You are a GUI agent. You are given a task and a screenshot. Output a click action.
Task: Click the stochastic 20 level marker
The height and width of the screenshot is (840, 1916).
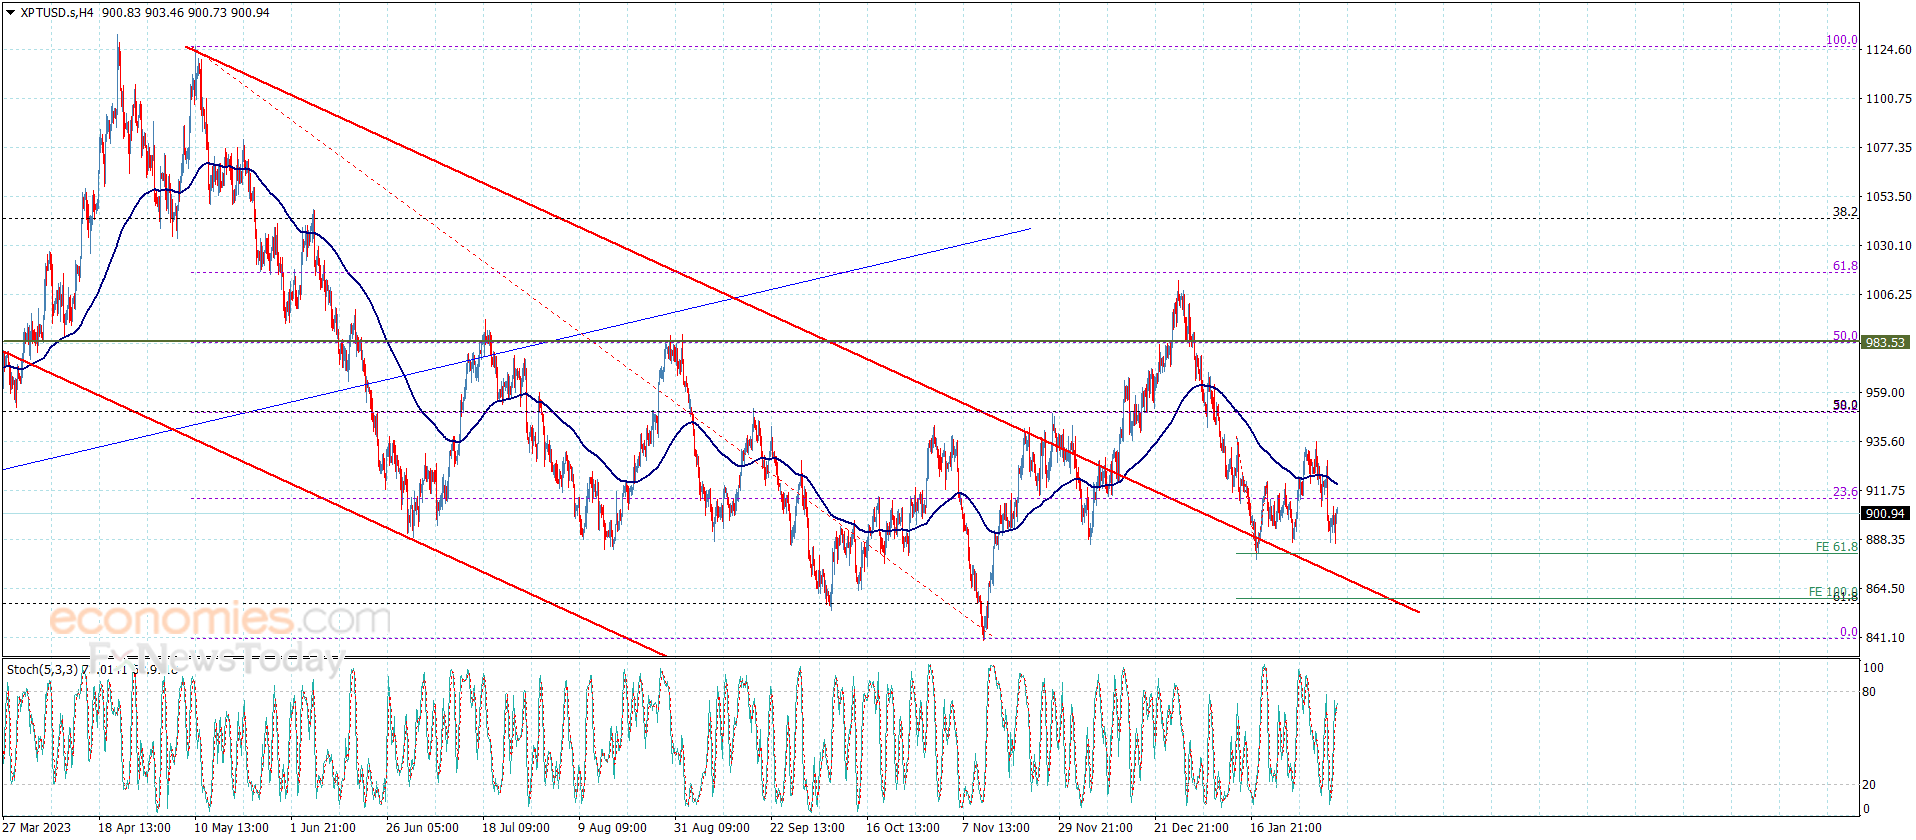[x=1869, y=785]
